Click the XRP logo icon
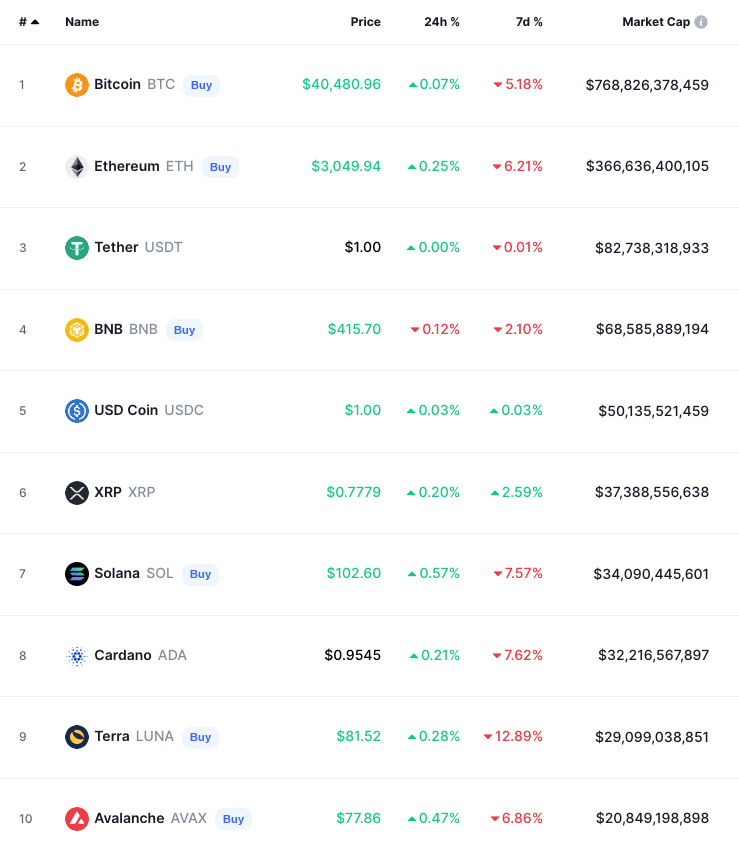 tap(77, 493)
